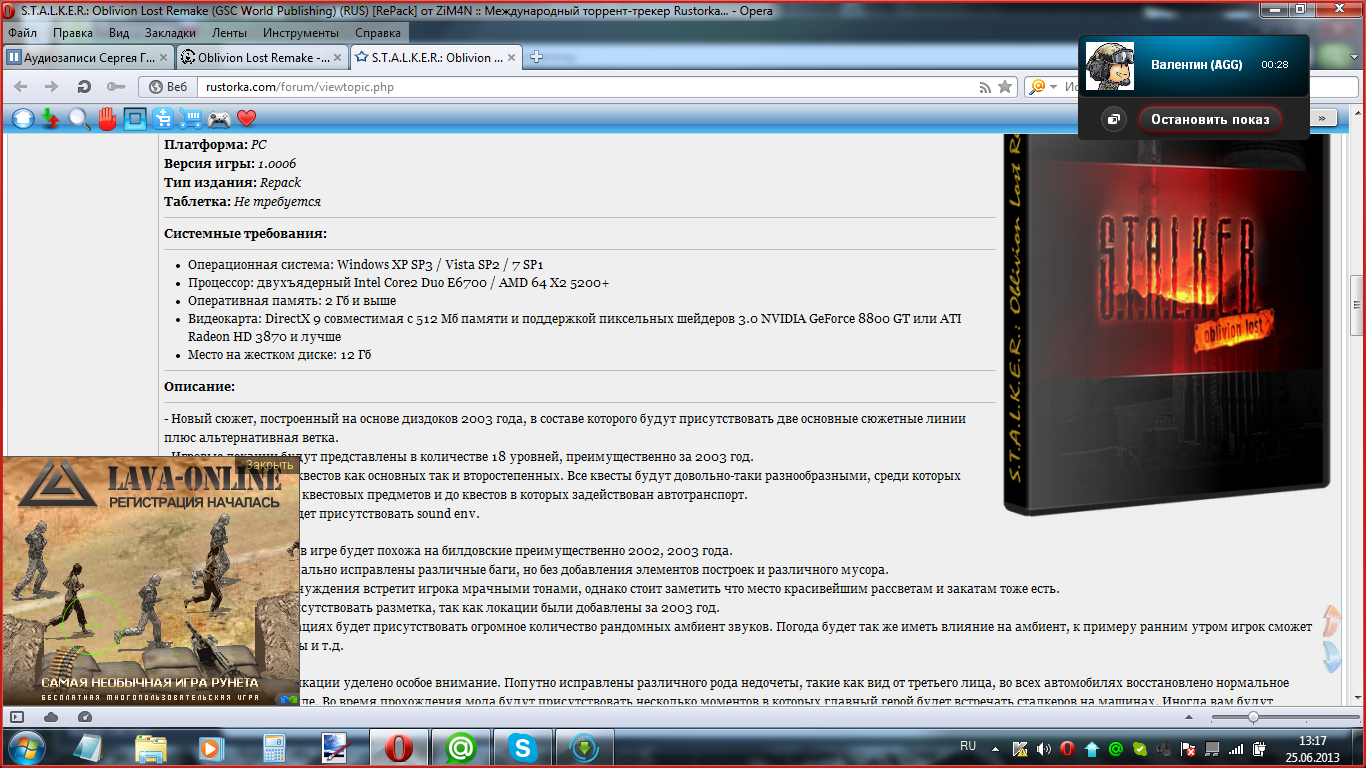Click the Opera Link cloud icon
The image size is (1366, 768).
[51, 717]
